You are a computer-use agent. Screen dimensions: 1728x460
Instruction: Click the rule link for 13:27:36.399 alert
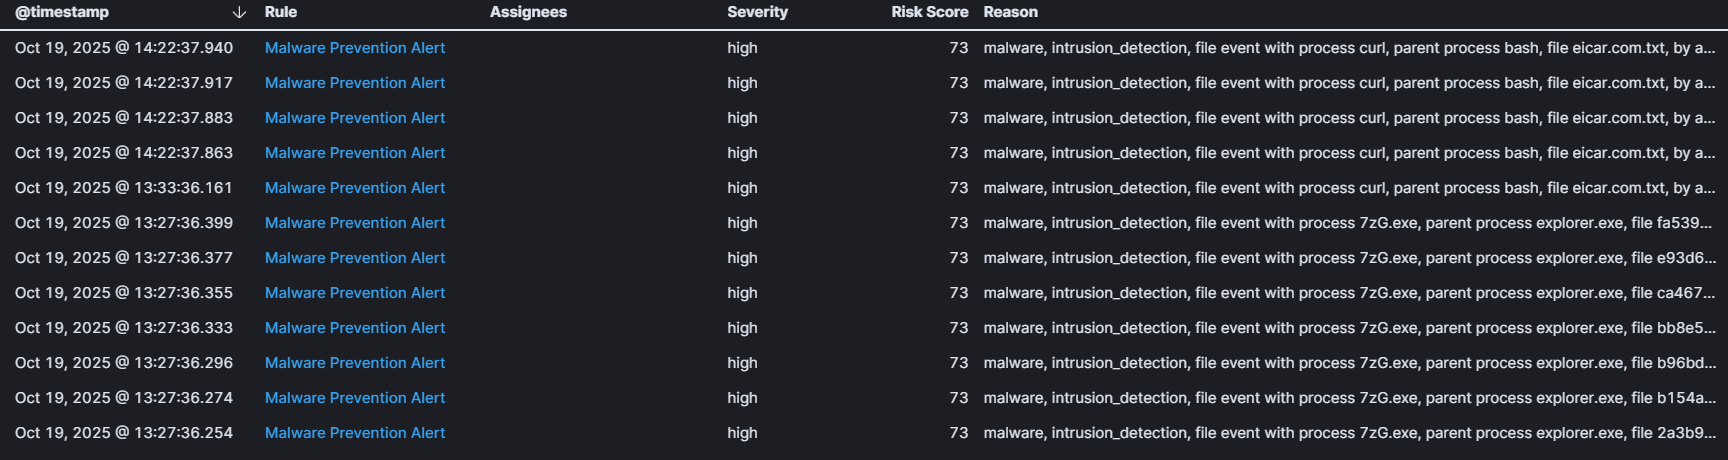355,223
